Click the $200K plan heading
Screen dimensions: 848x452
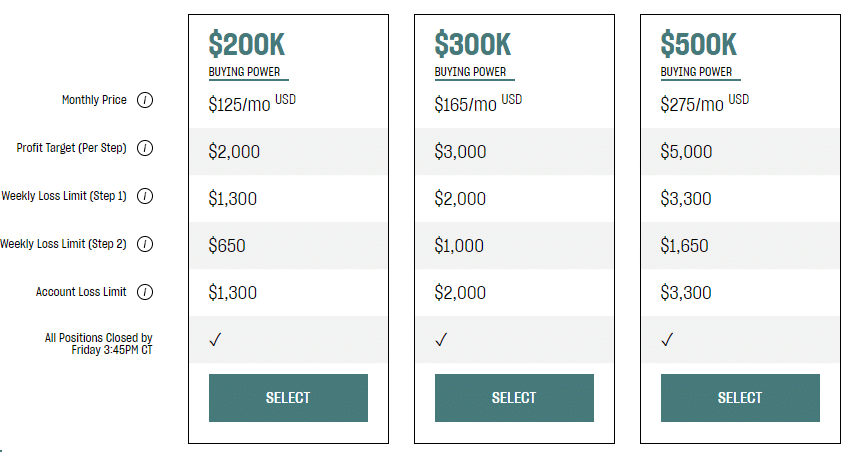click(x=247, y=44)
